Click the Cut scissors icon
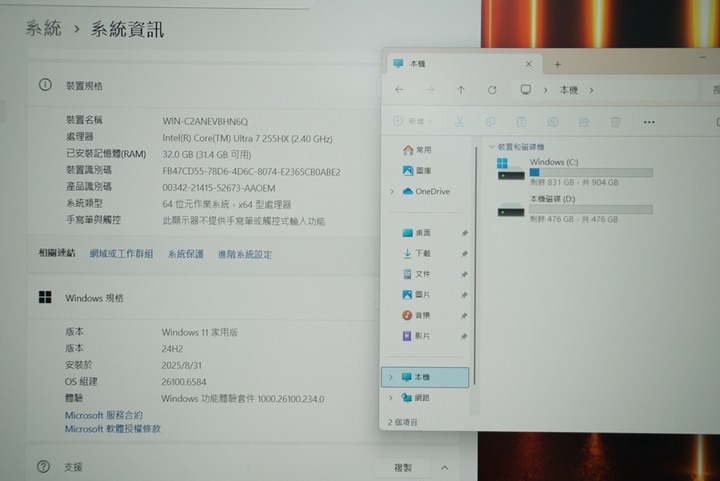This screenshot has width=720, height=481. pos(459,122)
